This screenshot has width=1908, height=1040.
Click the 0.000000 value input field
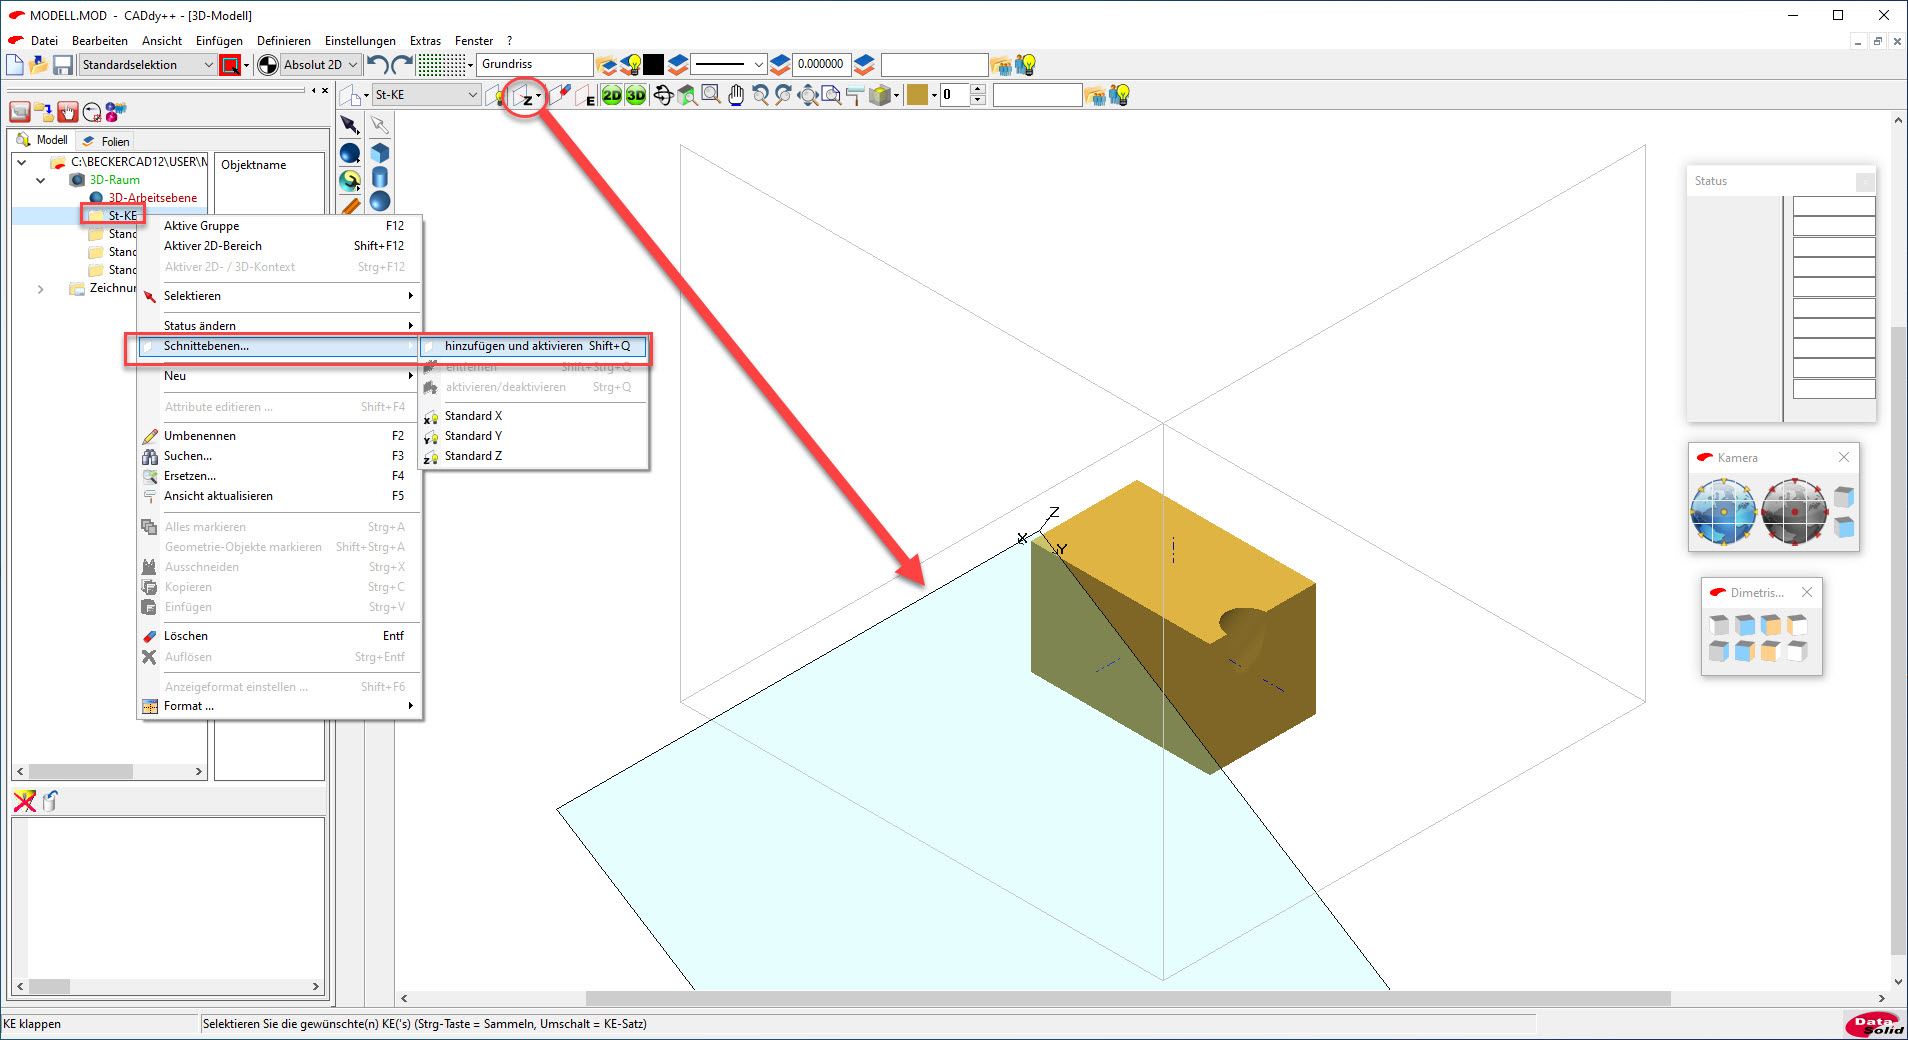822,64
